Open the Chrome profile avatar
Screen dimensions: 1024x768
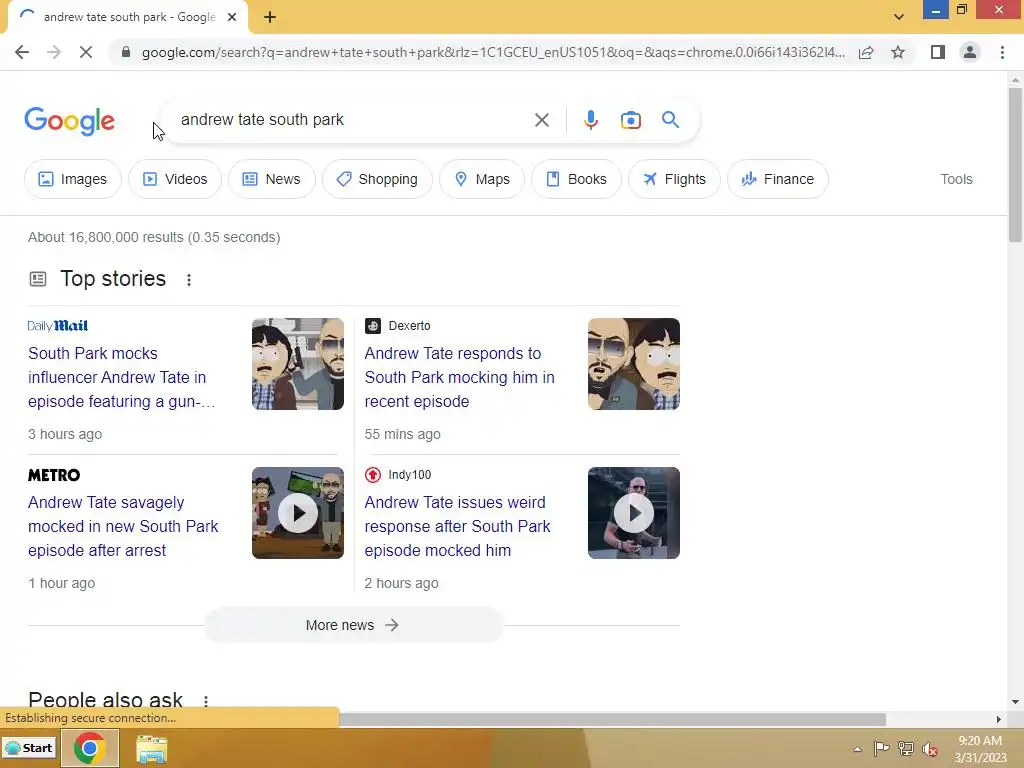970,52
